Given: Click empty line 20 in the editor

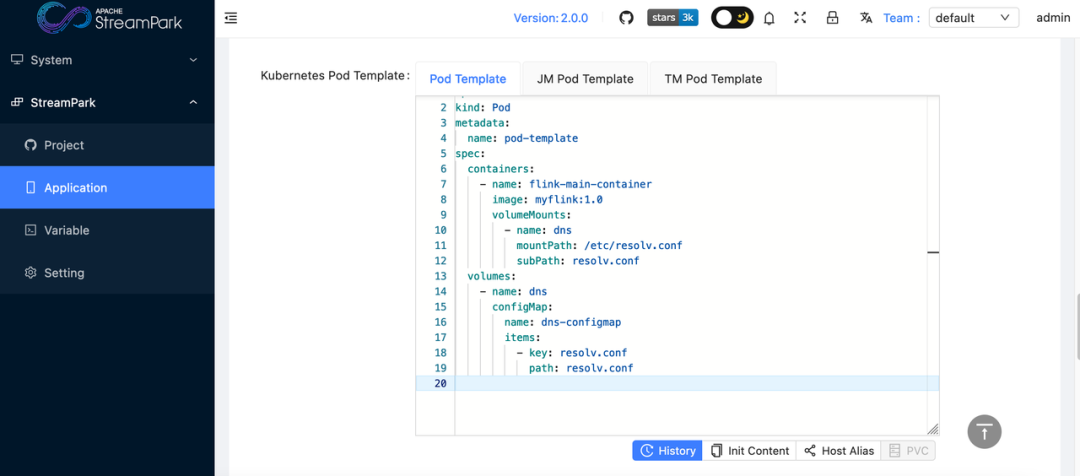Looking at the screenshot, I should (690, 384).
